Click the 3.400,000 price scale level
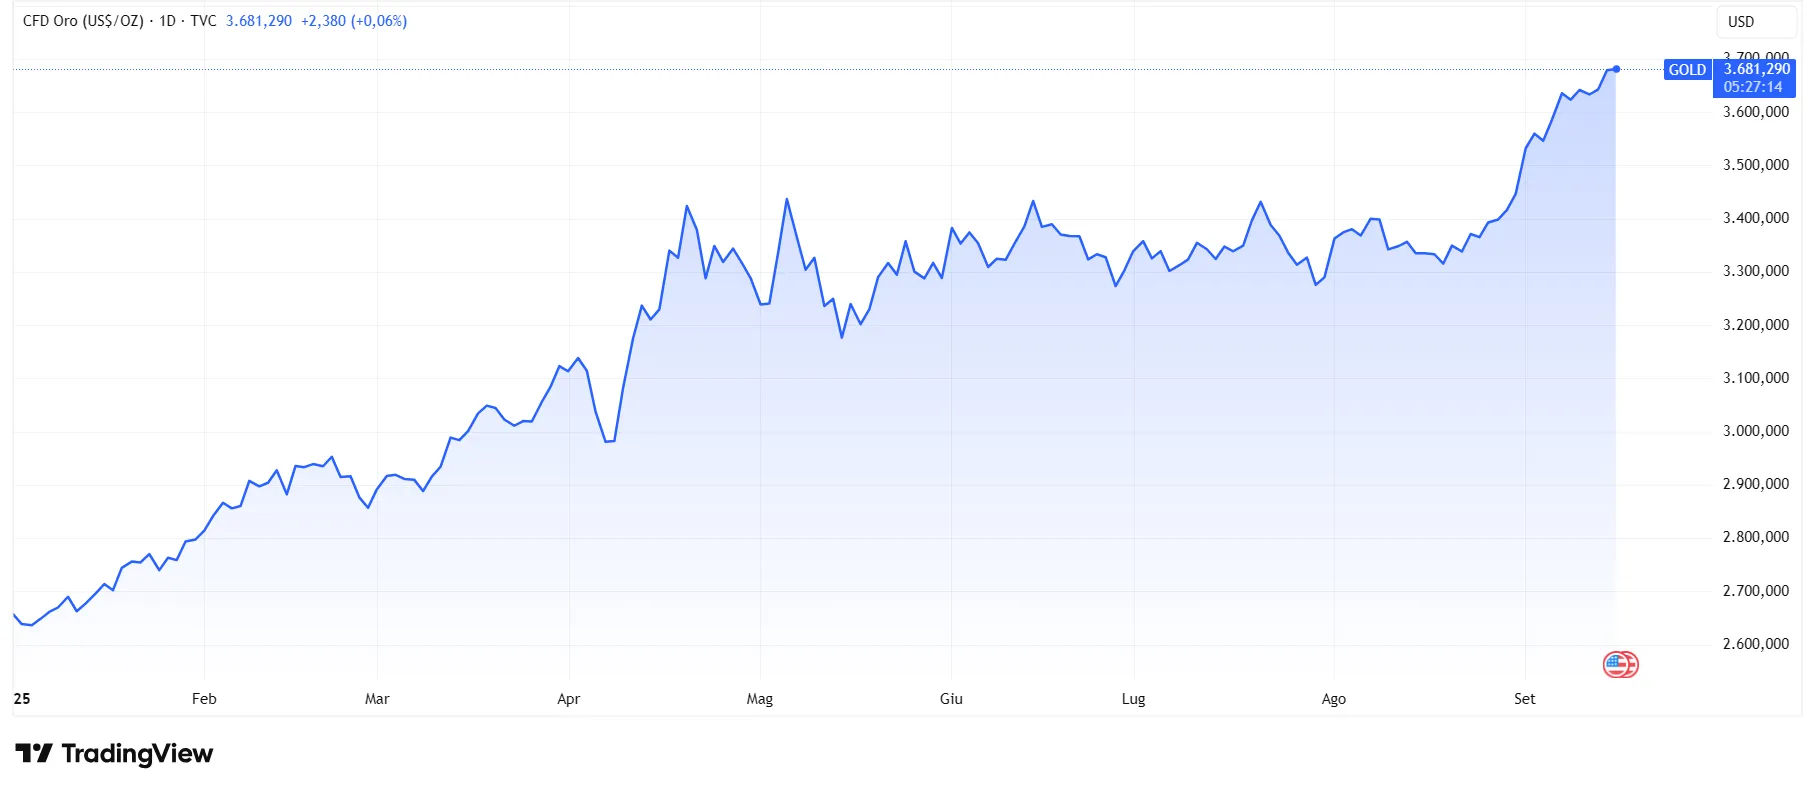 click(1755, 218)
